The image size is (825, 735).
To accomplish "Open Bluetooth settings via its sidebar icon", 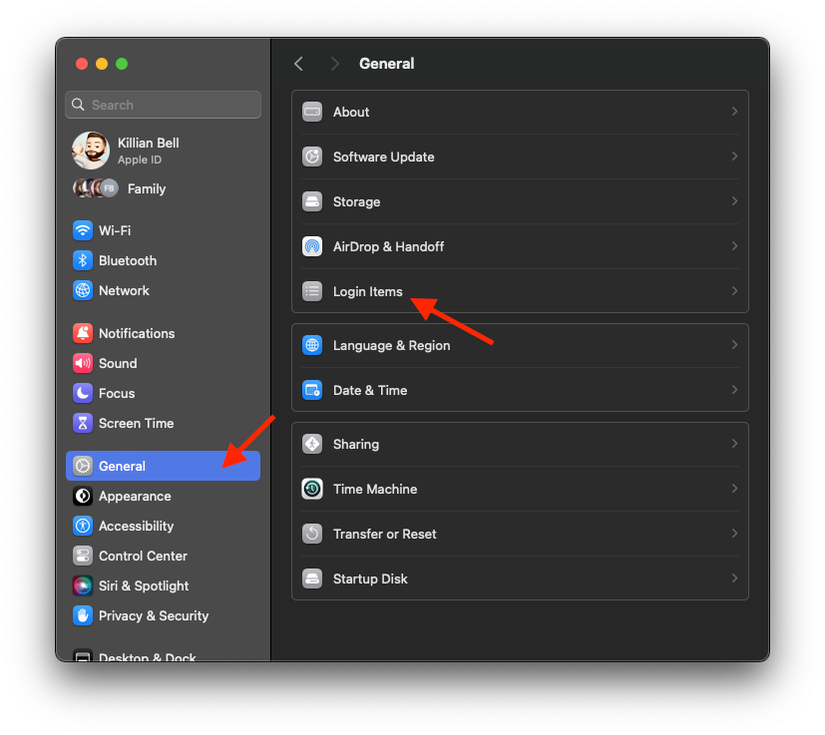I will (82, 260).
